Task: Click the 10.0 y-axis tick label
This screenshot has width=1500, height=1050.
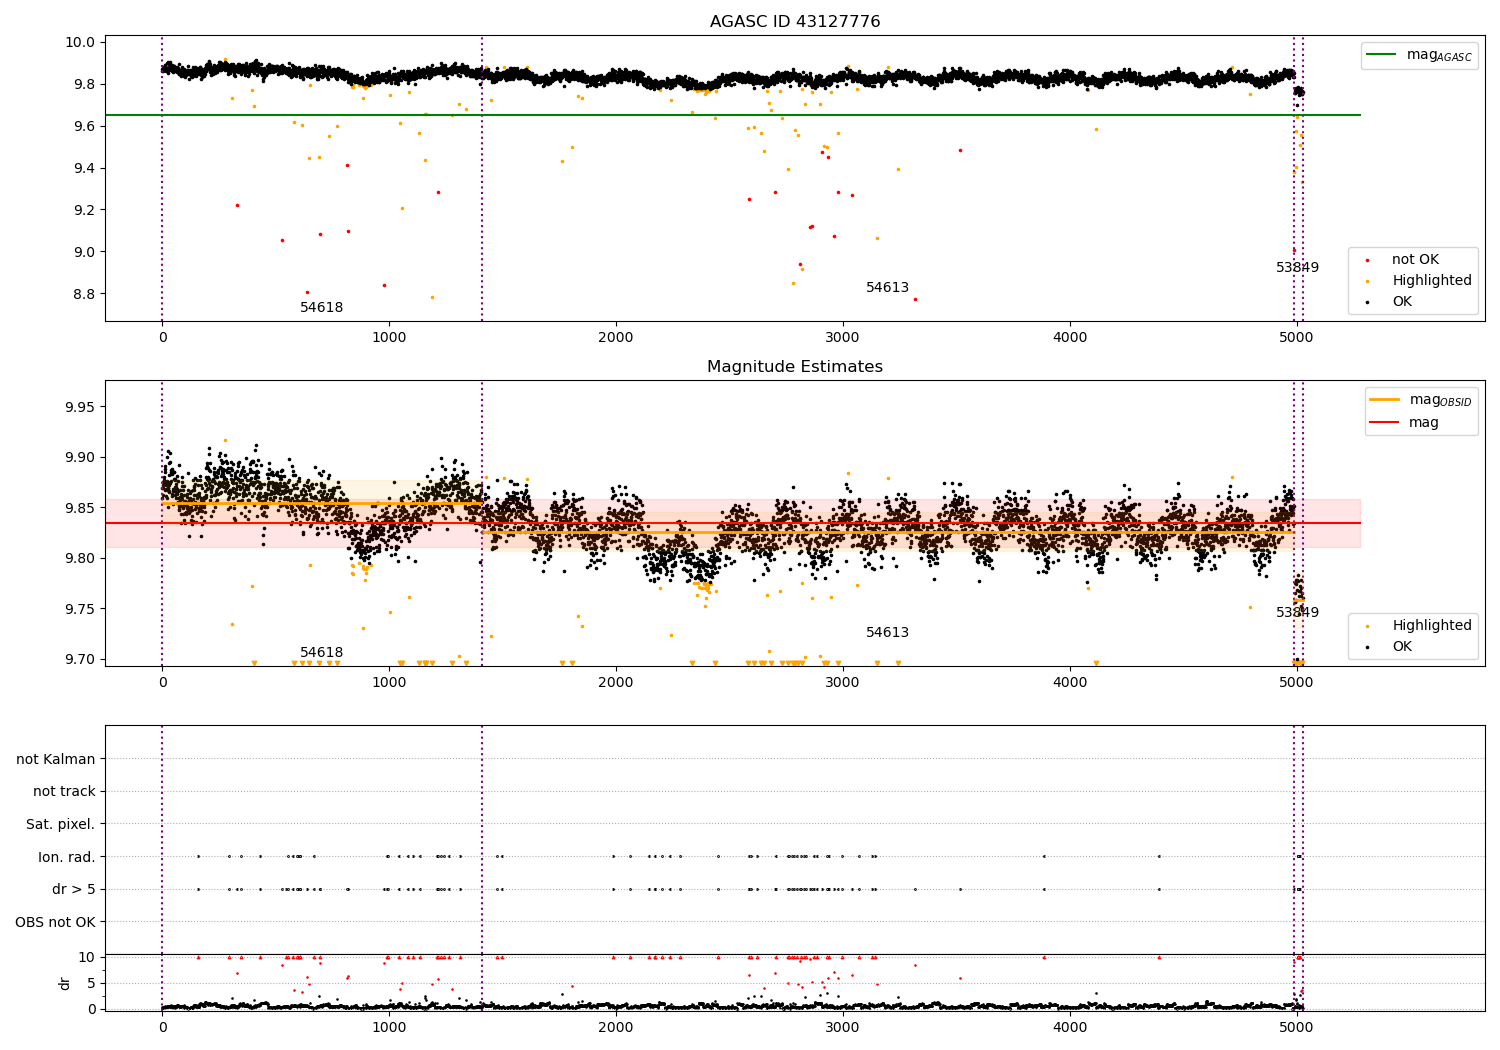Action: 80,43
